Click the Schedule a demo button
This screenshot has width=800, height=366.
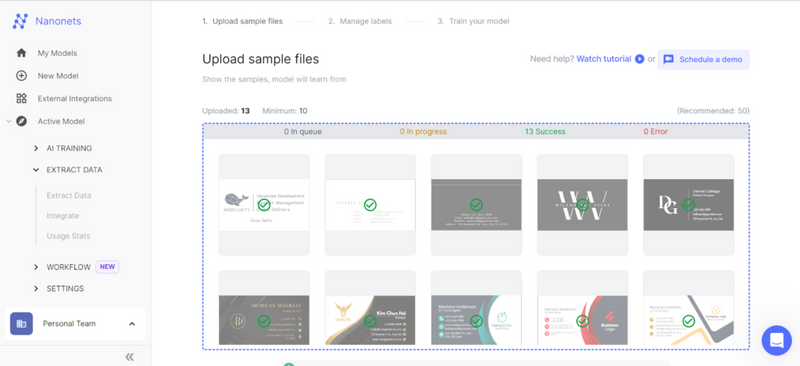point(704,59)
